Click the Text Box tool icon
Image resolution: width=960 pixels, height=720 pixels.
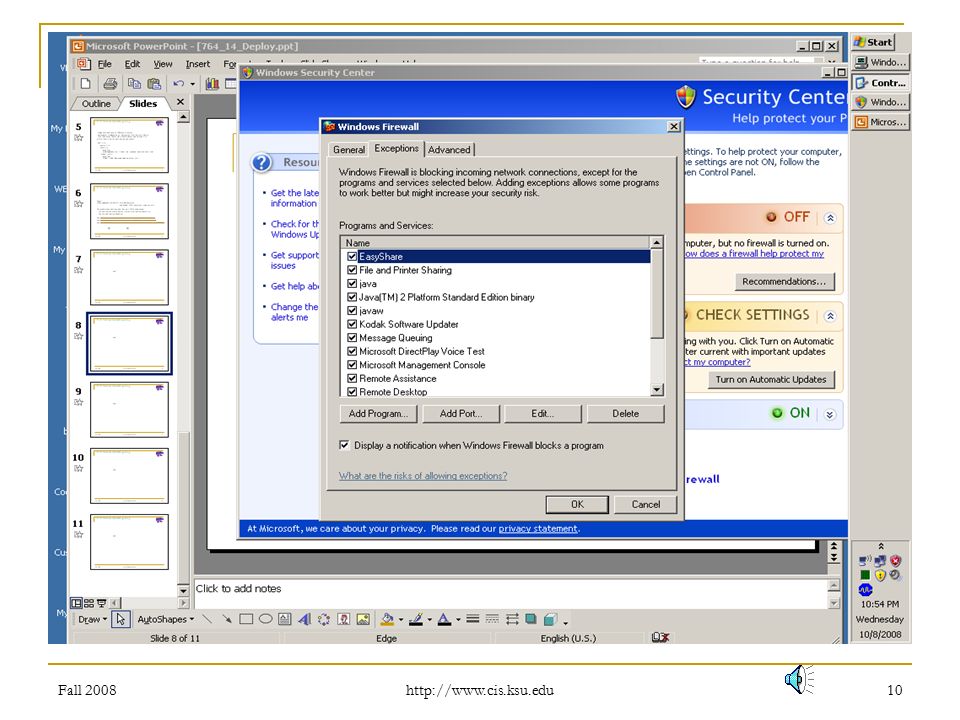click(x=285, y=619)
